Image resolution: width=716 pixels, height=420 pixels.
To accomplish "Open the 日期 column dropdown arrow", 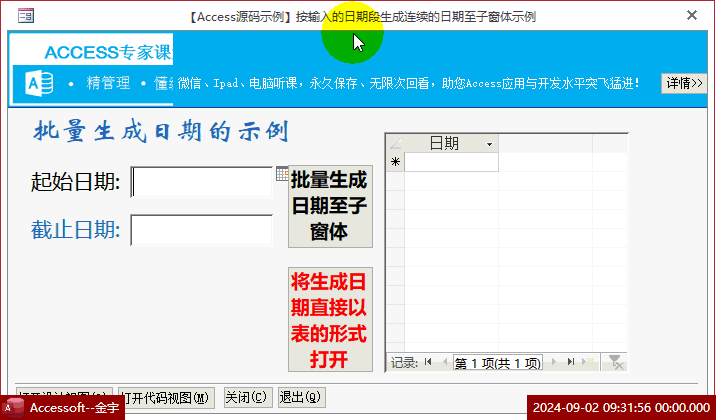I will click(x=490, y=144).
